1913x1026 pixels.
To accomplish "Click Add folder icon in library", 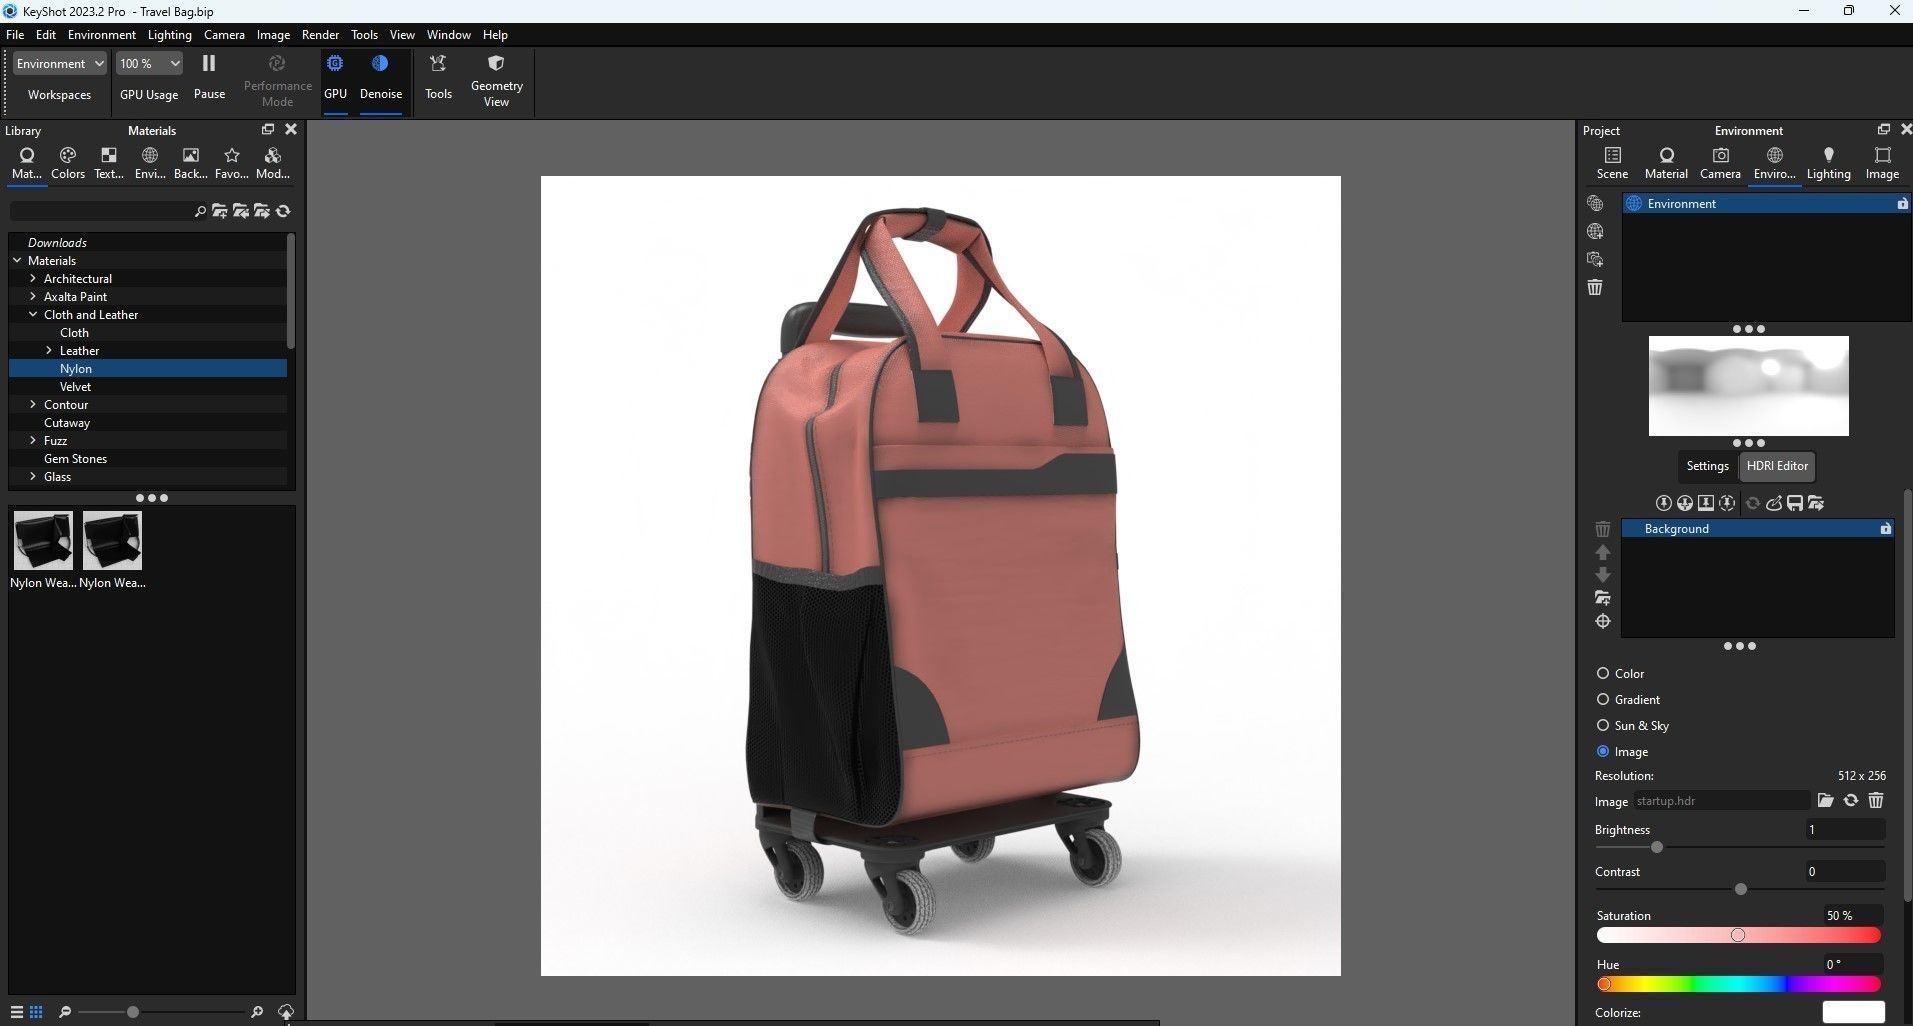I will [220, 211].
